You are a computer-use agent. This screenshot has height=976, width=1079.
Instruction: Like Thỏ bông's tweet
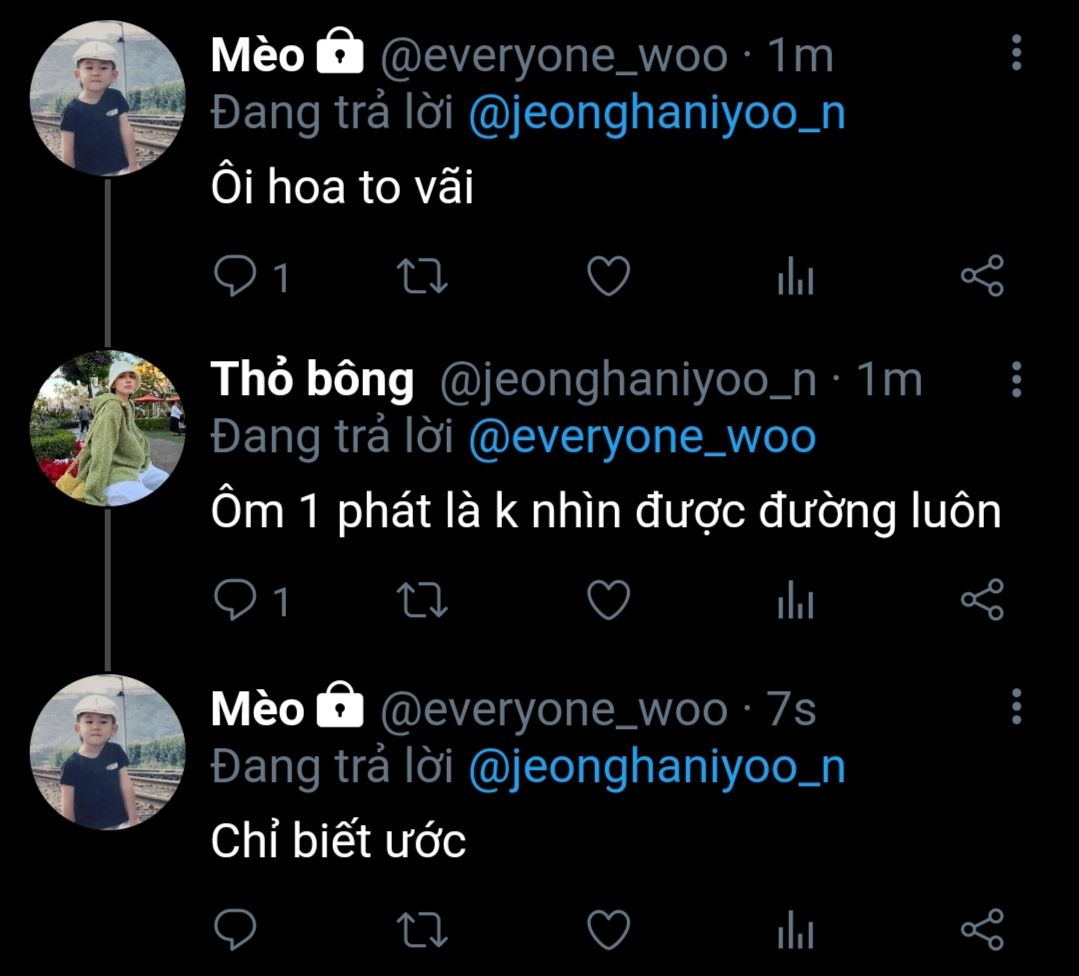[607, 600]
